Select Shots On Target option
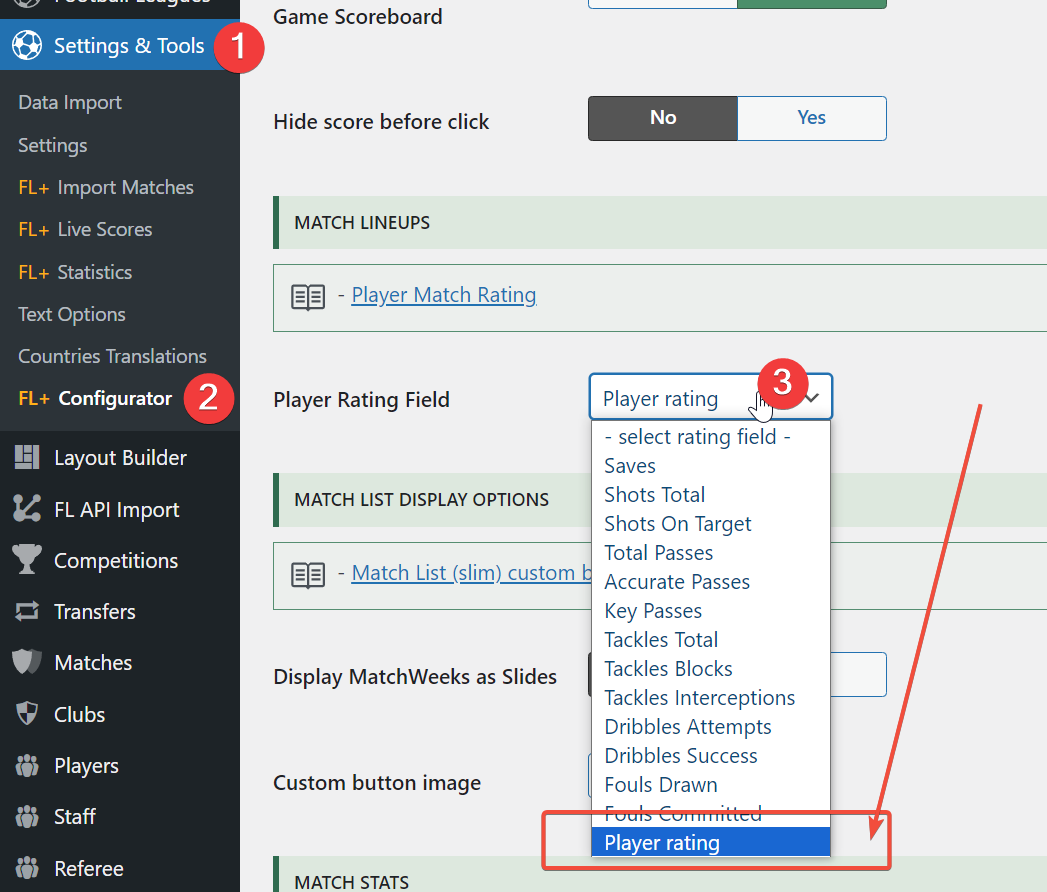1047x892 pixels. coord(710,523)
